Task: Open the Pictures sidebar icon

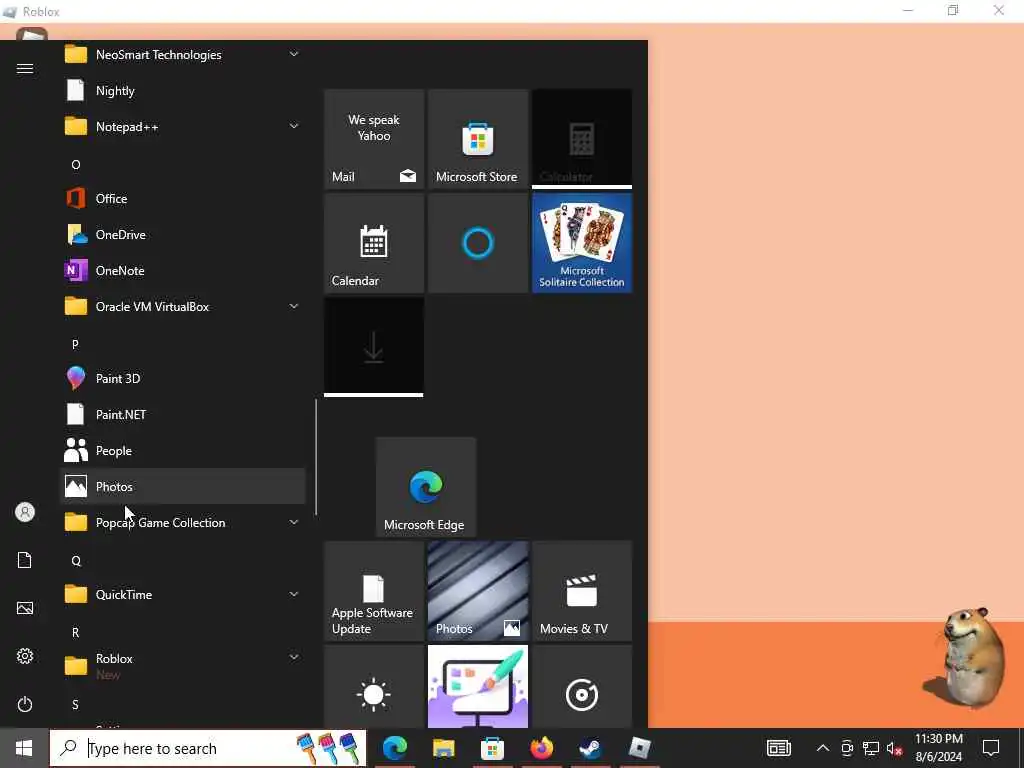Action: (25, 608)
